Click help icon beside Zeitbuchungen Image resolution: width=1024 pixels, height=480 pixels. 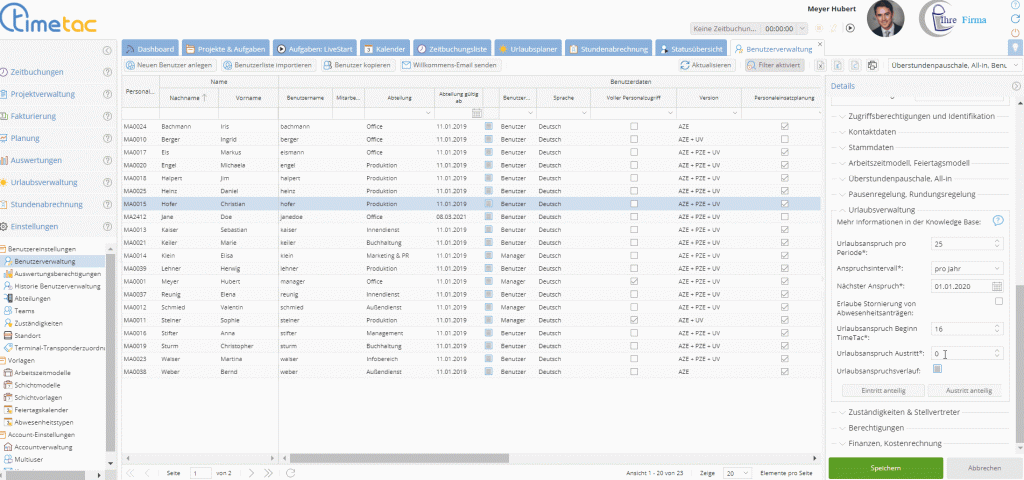click(106, 72)
